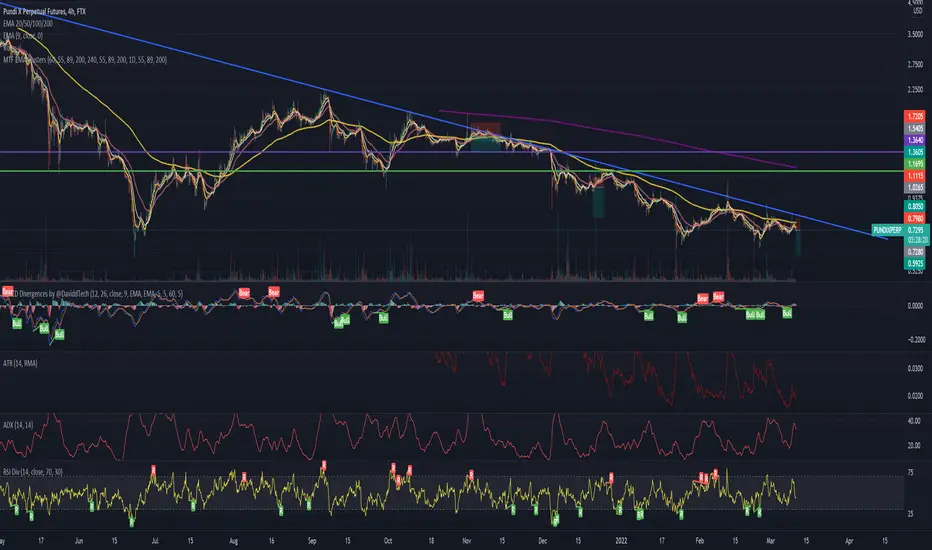Select the EMA (9, close, 0) legend entry
932x550 pixels.
coord(23,36)
